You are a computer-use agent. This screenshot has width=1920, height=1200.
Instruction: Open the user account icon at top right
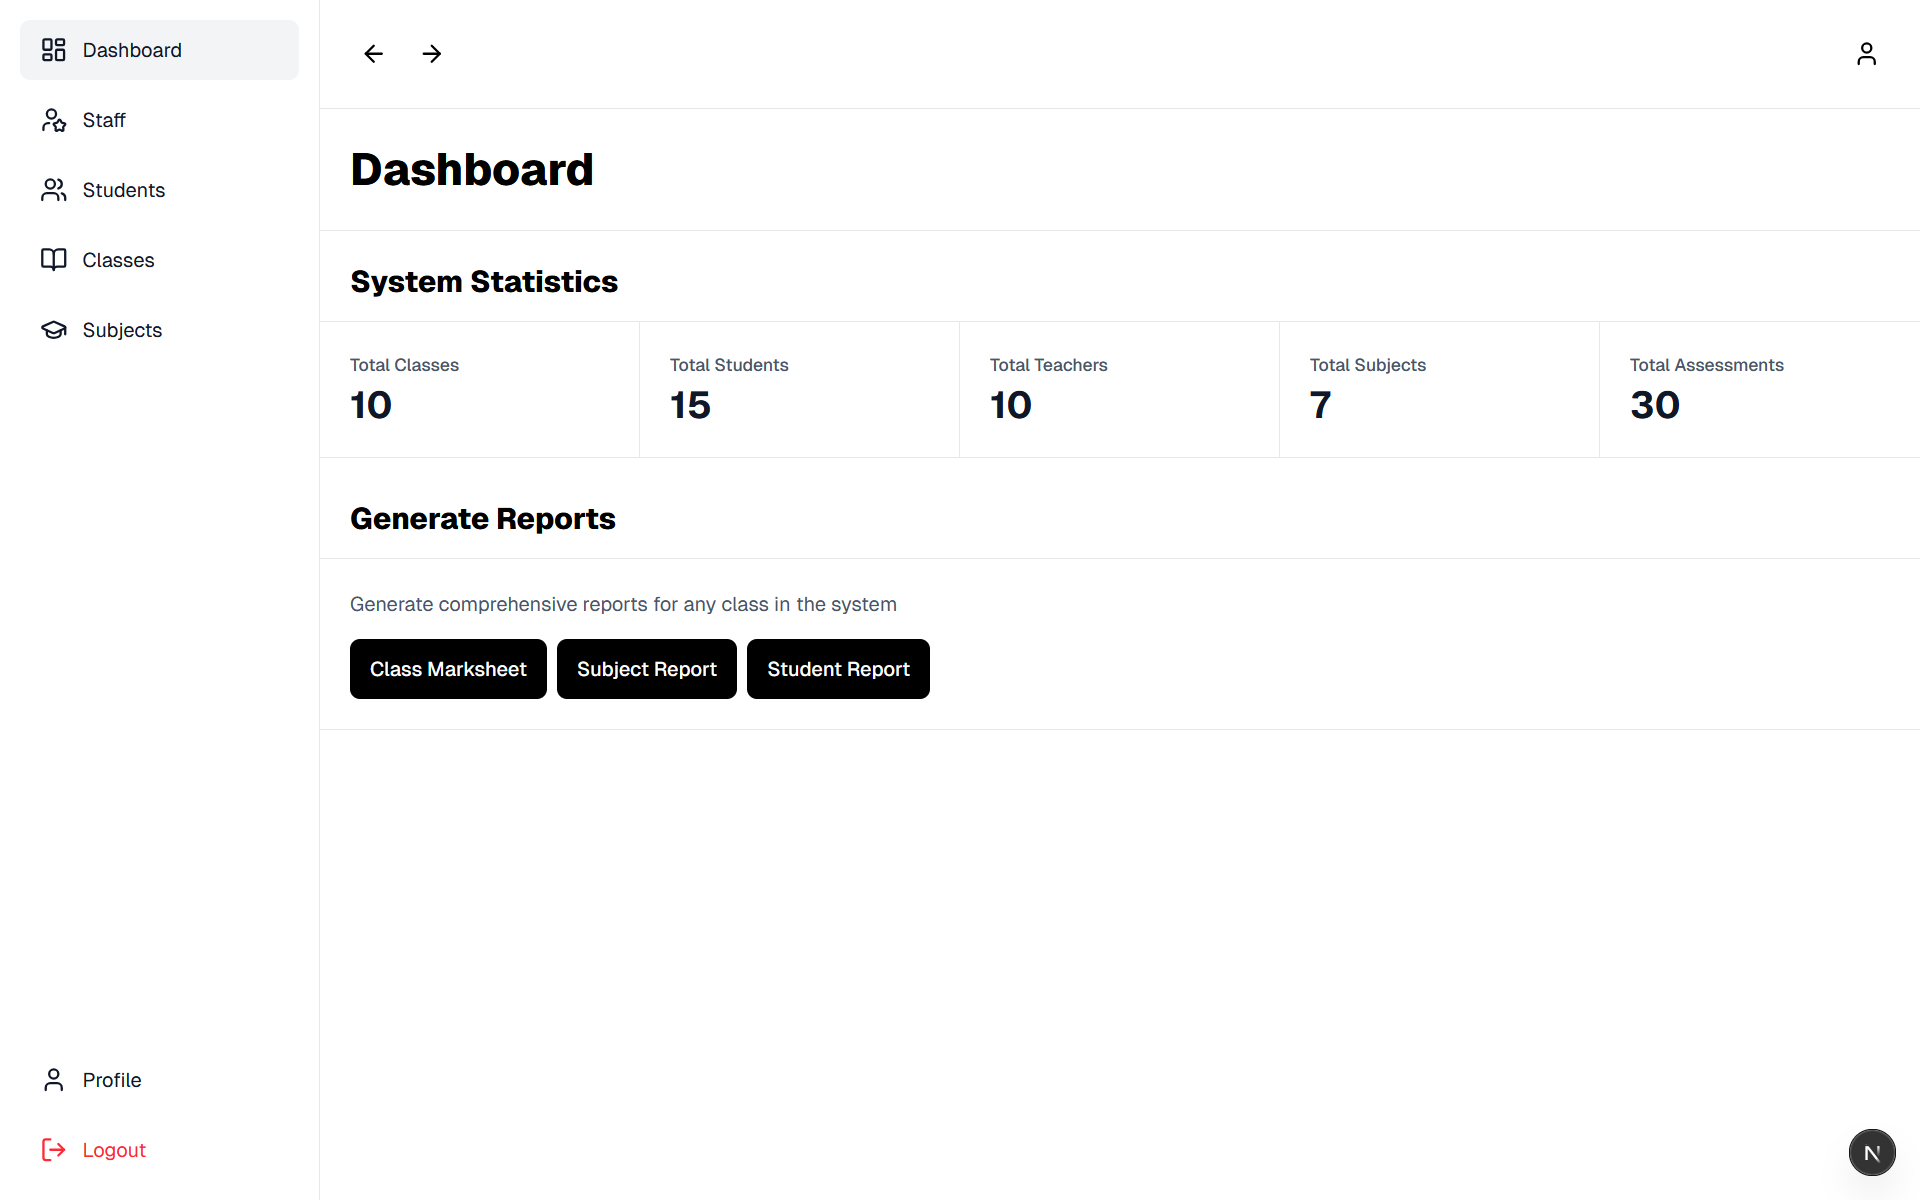tap(1866, 54)
